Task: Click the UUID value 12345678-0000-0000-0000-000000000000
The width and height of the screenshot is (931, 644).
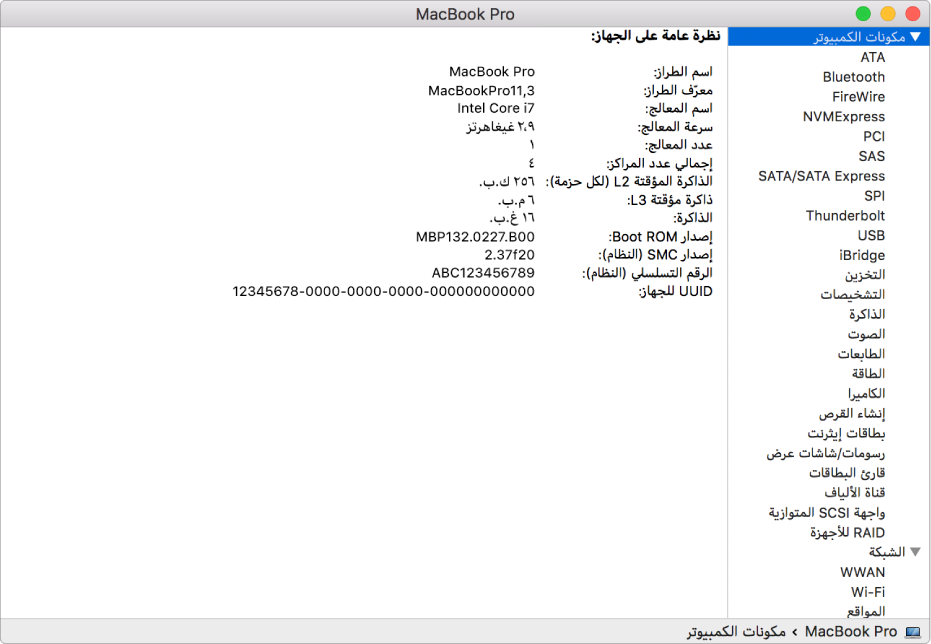Action: 384,291
